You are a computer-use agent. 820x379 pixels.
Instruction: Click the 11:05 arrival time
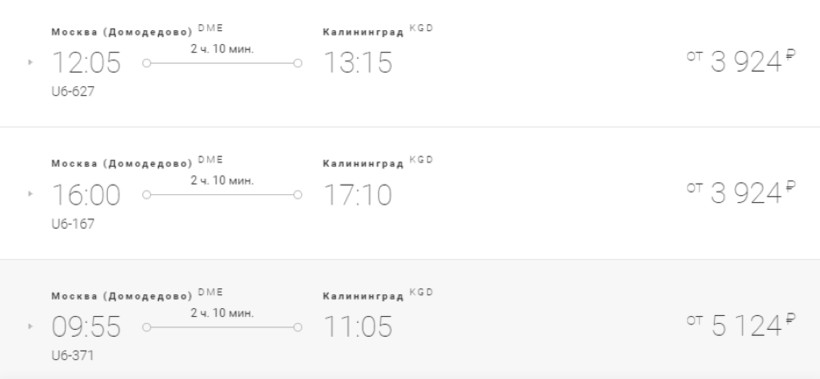point(358,327)
